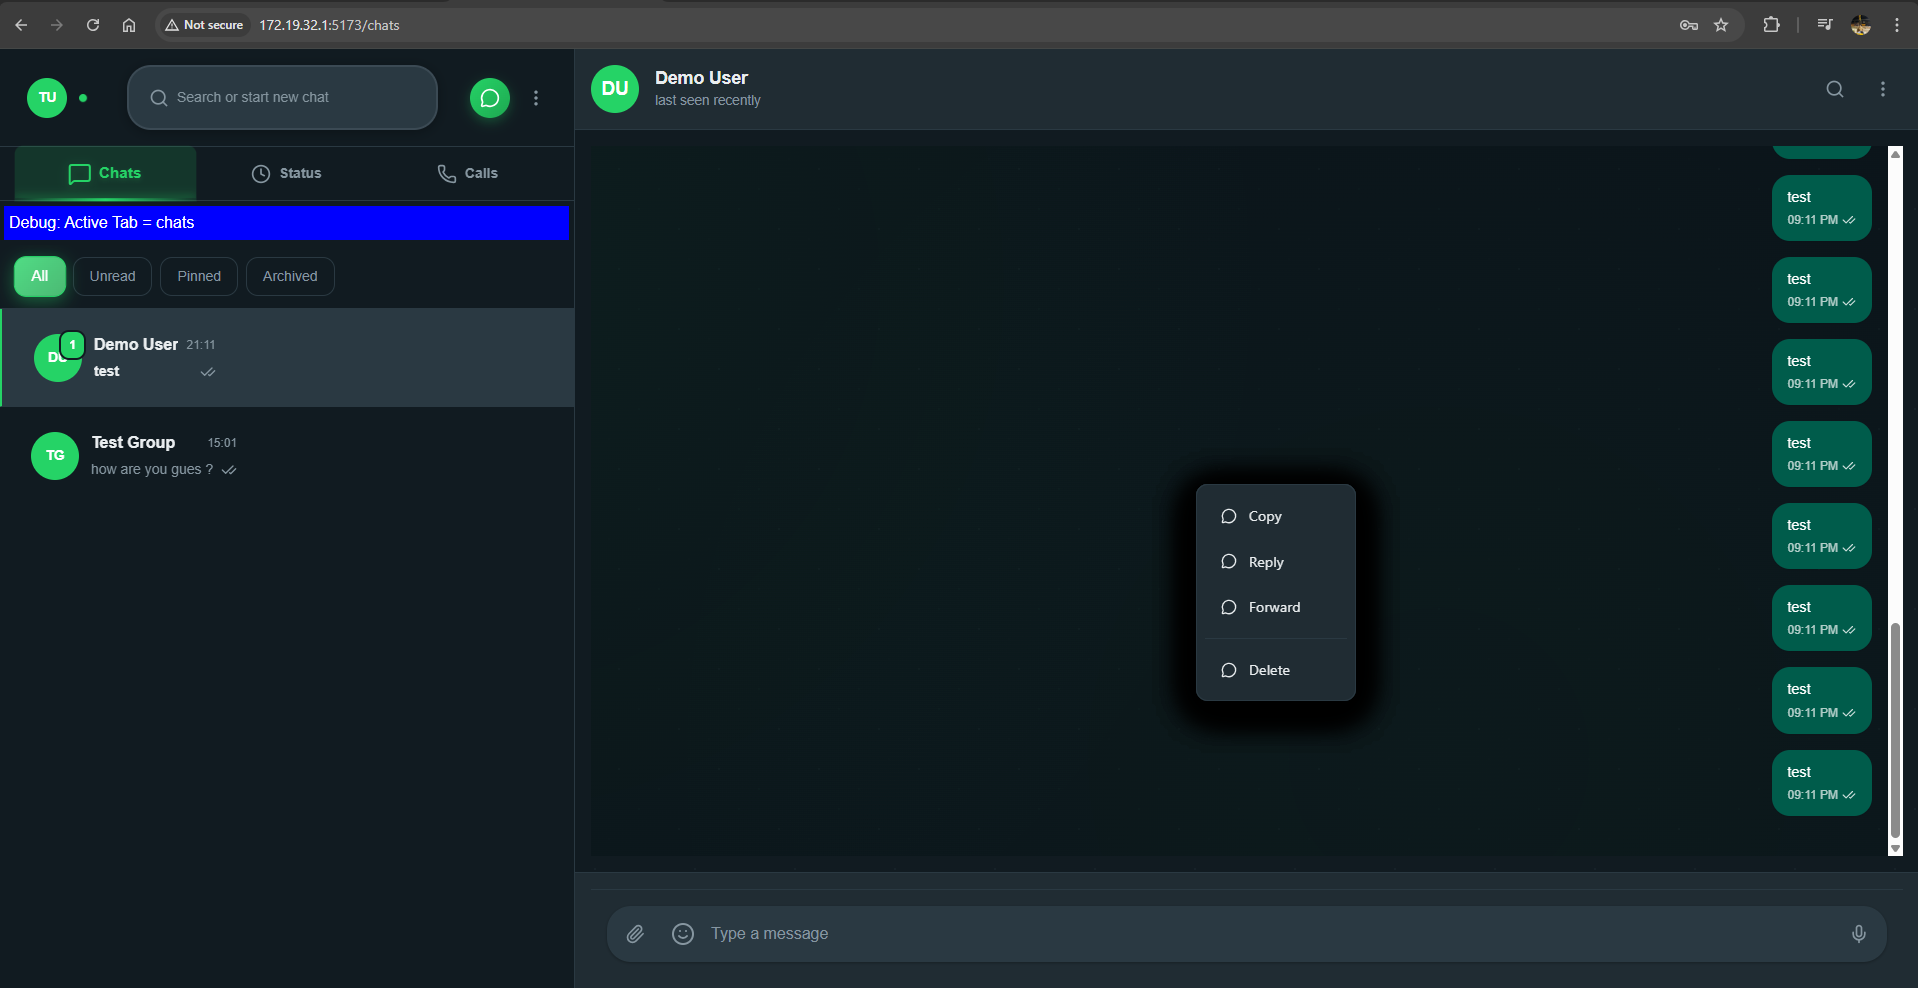Image resolution: width=1918 pixels, height=988 pixels.
Task: Click the green new chat bubble icon
Action: click(489, 98)
